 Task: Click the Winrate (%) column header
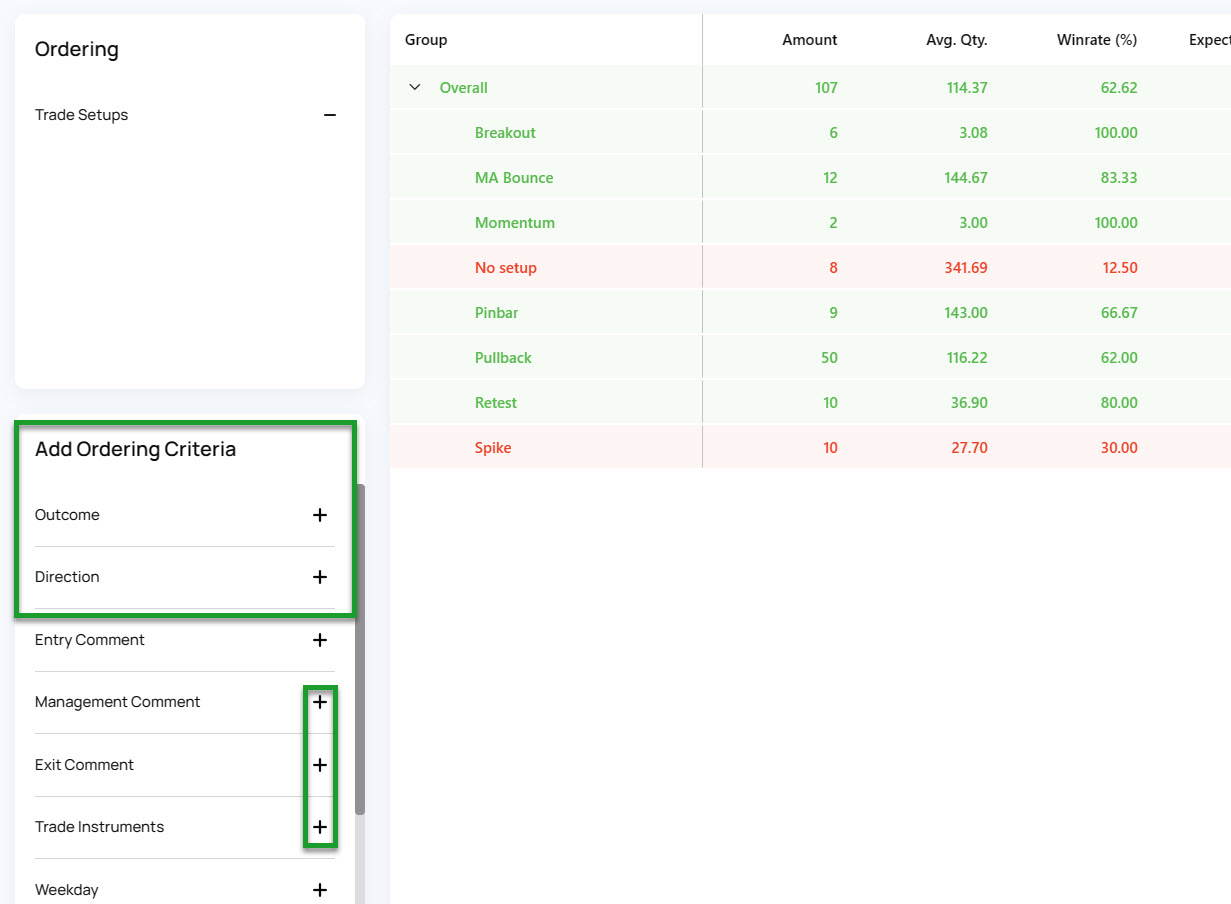[x=1097, y=40]
